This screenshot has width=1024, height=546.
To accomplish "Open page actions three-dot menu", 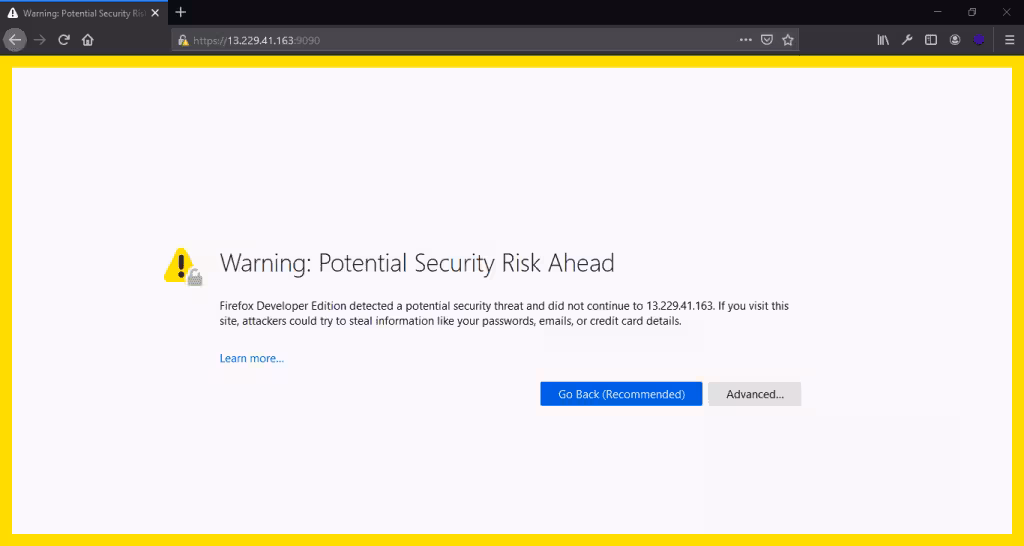I will [x=746, y=40].
